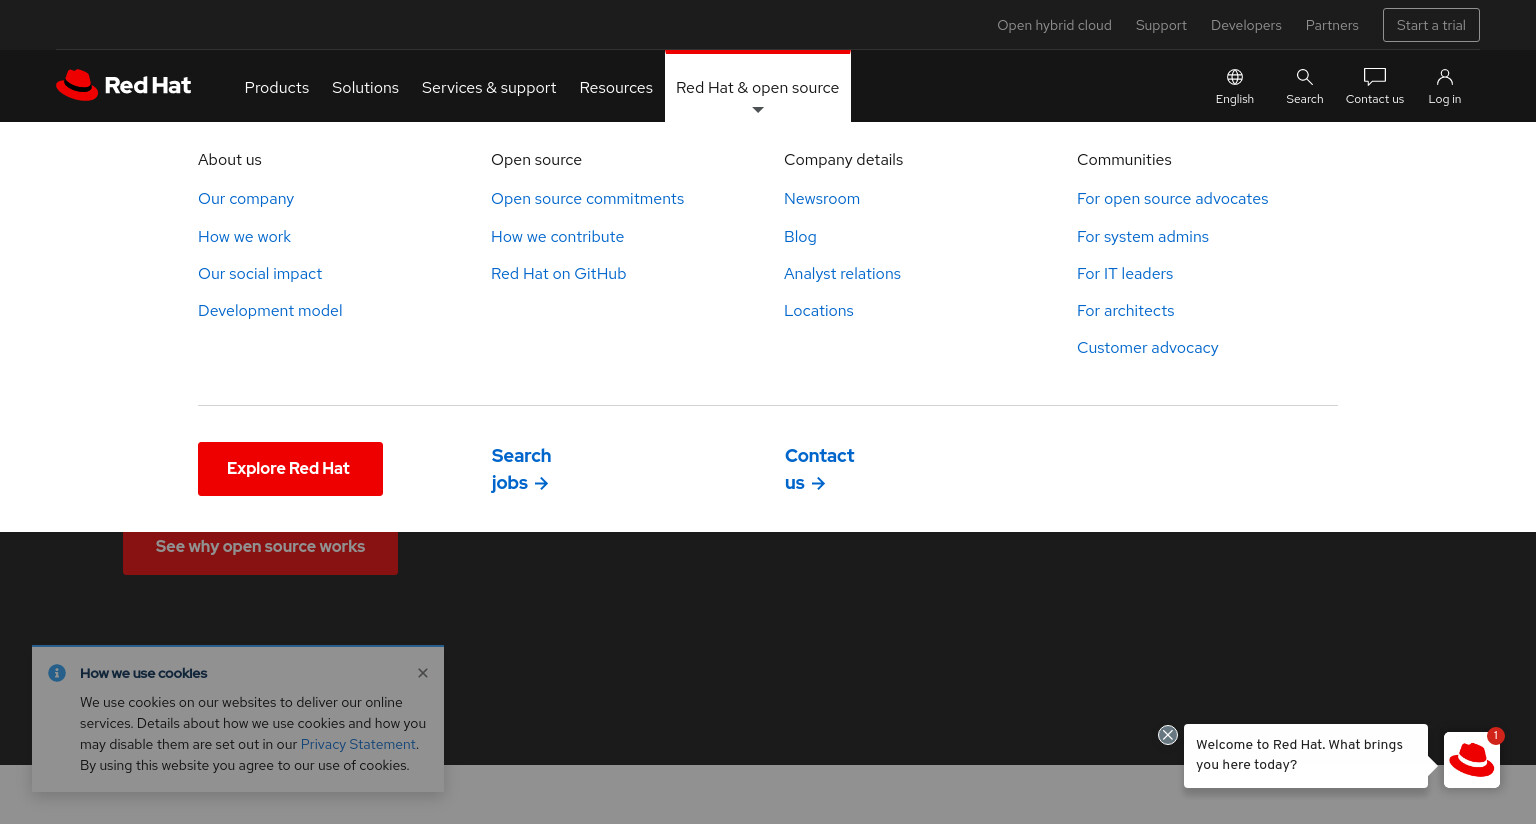Go to the Blog
1536x824 pixels.
pos(800,237)
